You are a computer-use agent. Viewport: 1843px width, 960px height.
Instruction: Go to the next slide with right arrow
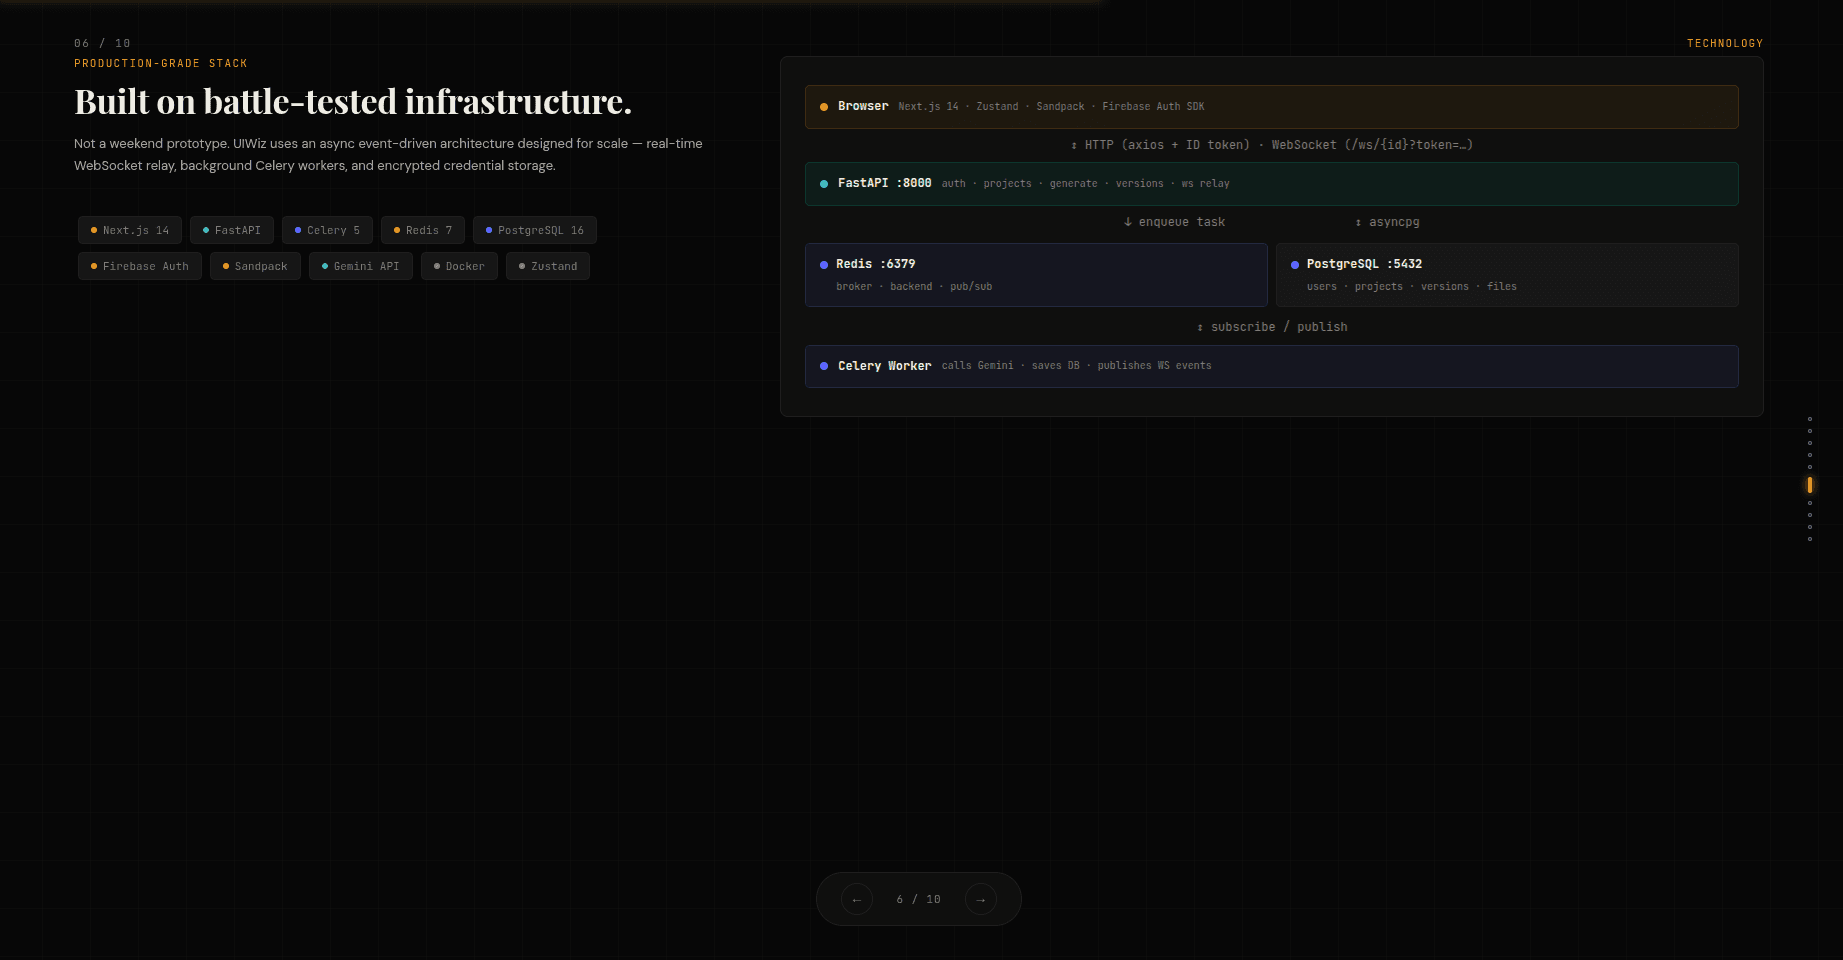tap(981, 899)
